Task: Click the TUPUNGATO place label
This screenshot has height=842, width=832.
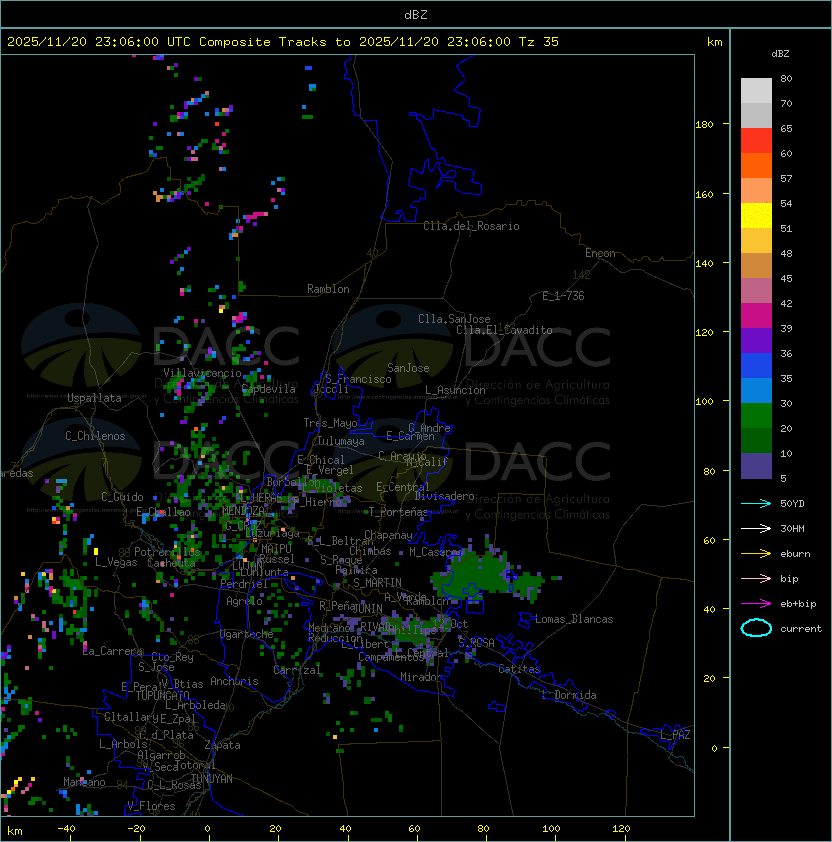Action: pyautogui.click(x=162, y=696)
